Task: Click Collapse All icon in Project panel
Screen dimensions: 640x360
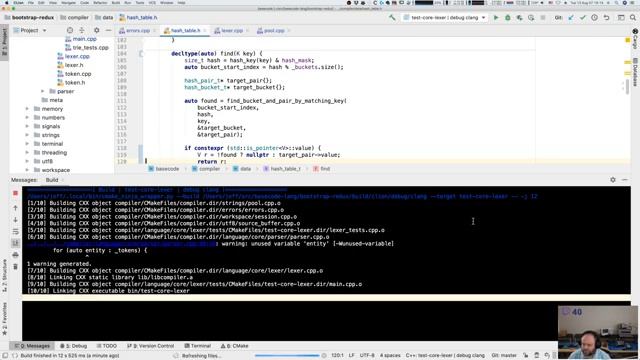Action: (x=82, y=30)
